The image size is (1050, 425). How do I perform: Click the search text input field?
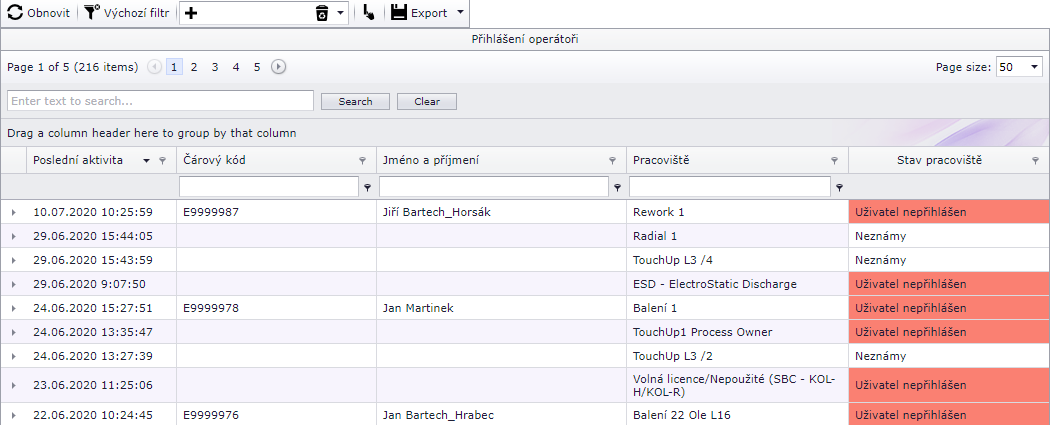click(x=160, y=101)
